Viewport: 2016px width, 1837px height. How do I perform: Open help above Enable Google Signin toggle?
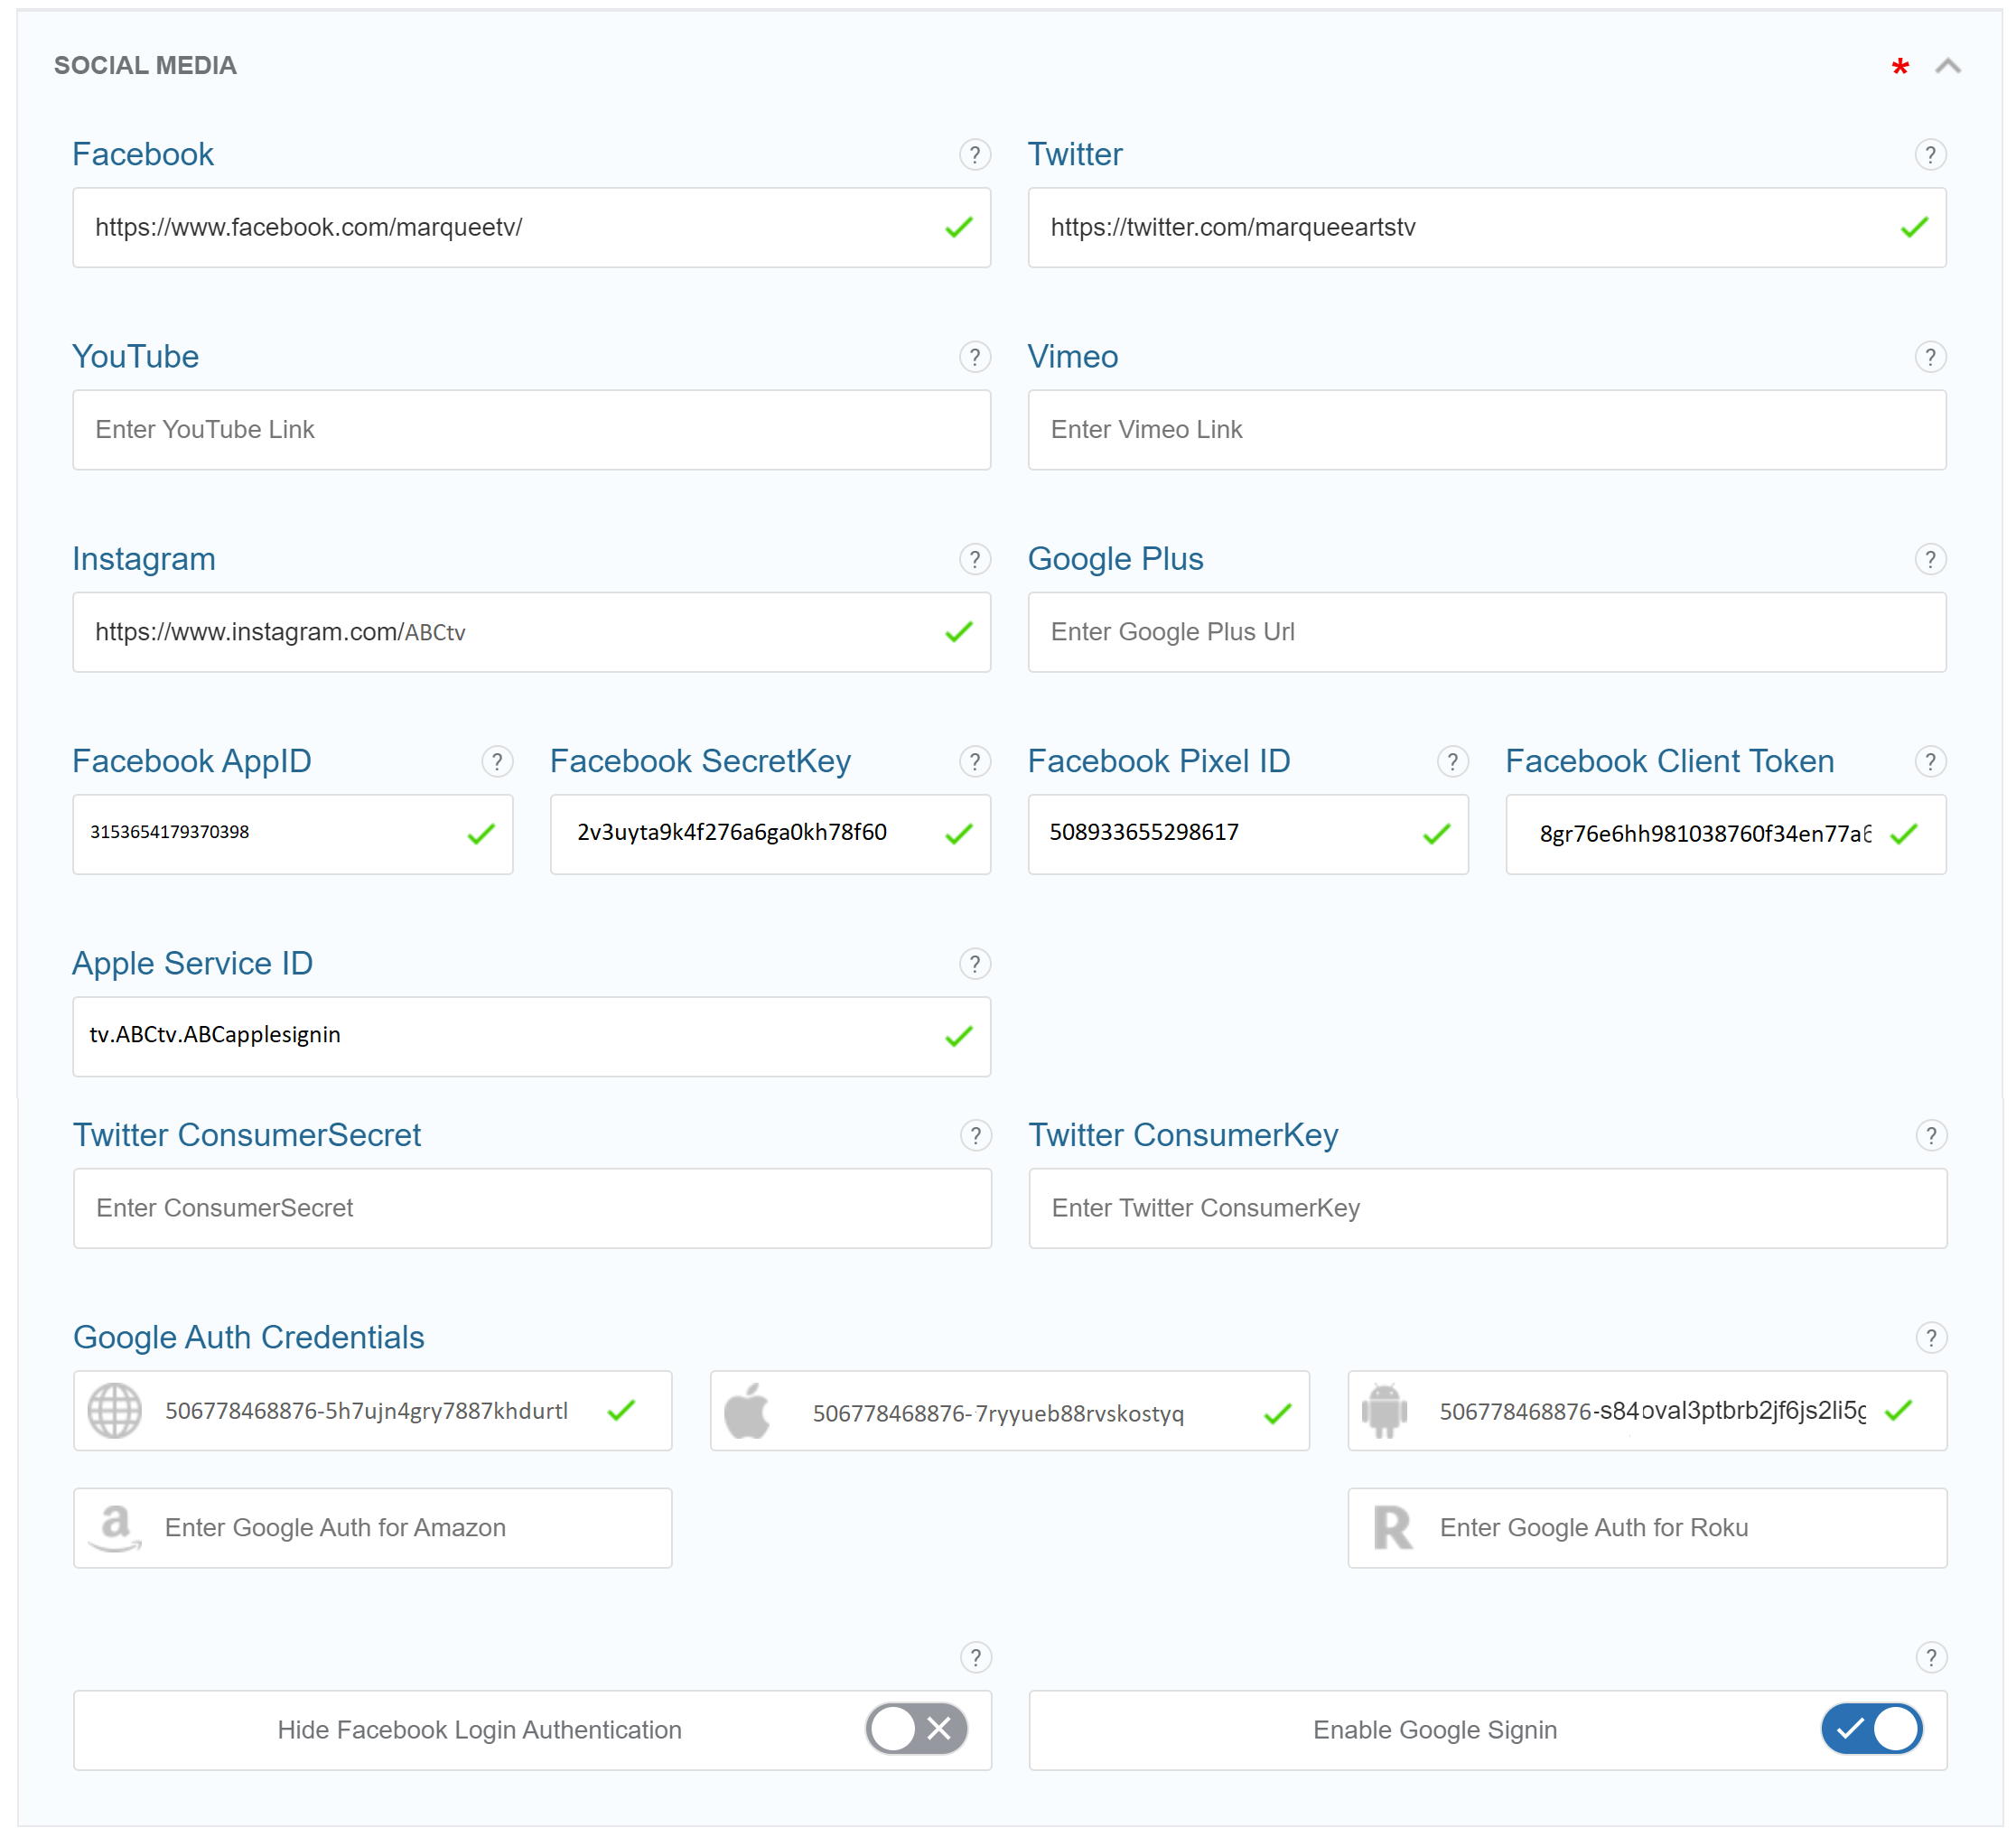[1931, 1658]
